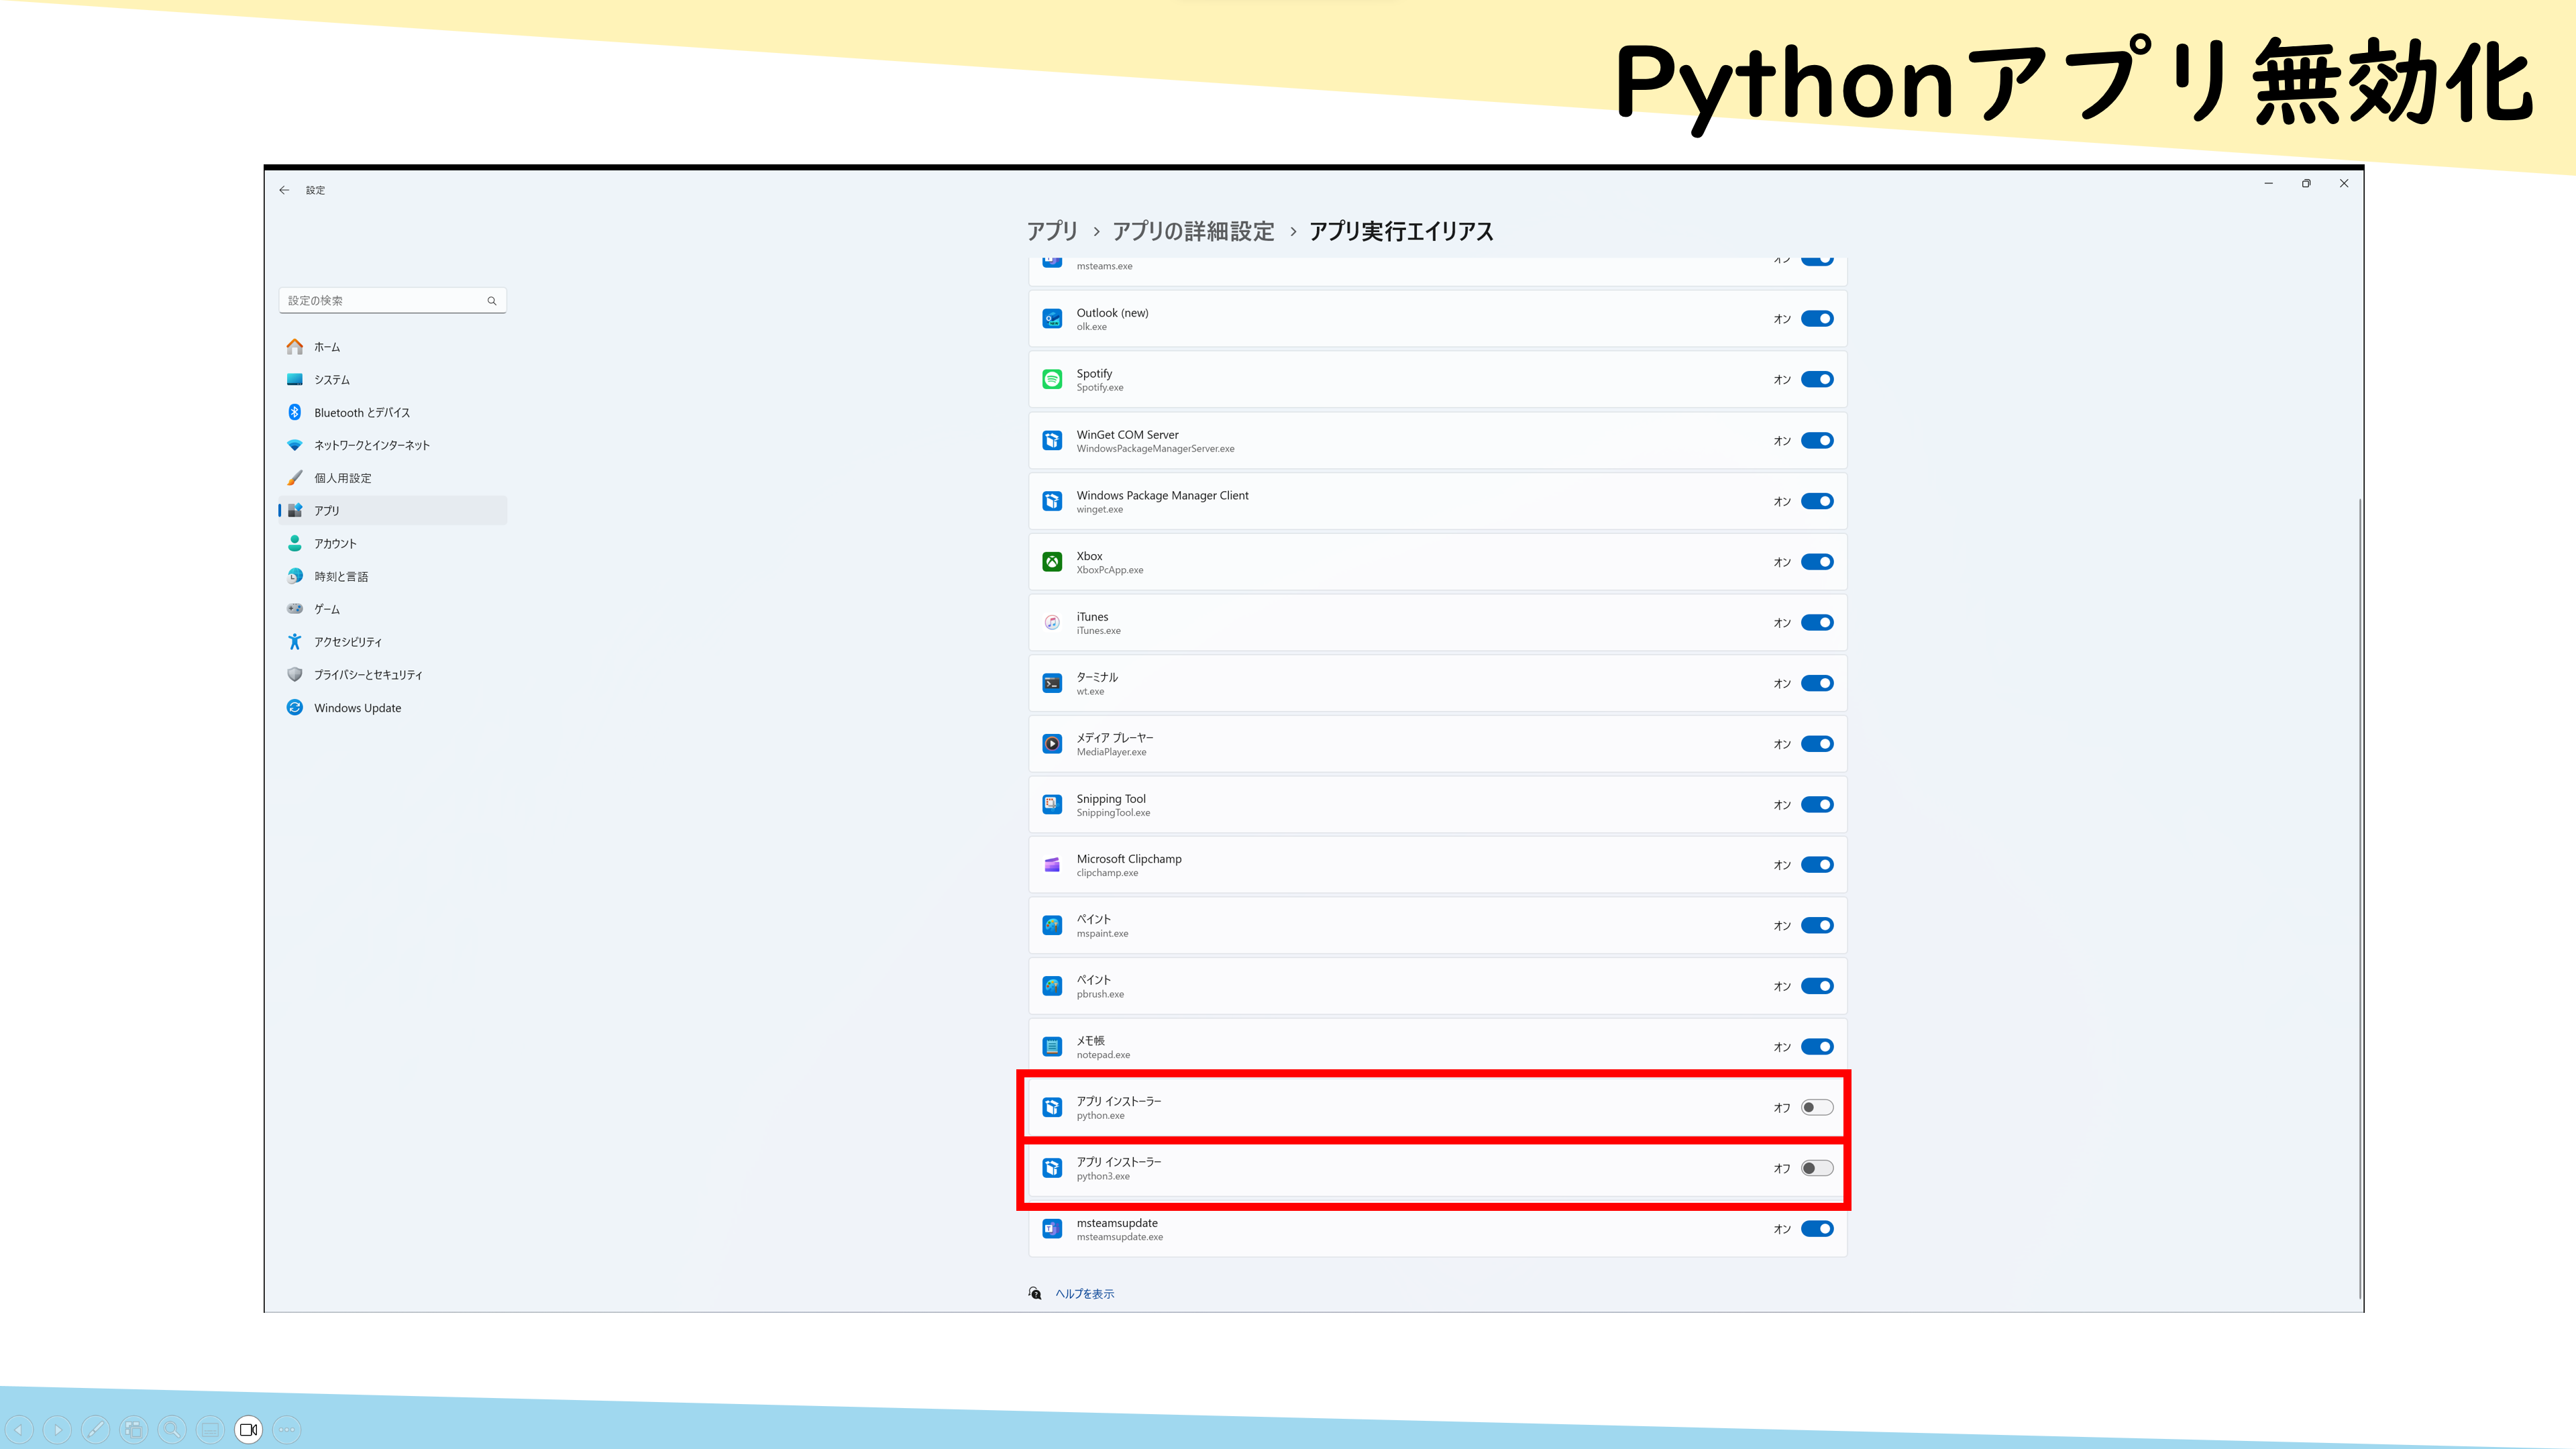This screenshot has width=2576, height=1449.
Task: Click the back arrow beside 設定 title
Action: (285, 190)
